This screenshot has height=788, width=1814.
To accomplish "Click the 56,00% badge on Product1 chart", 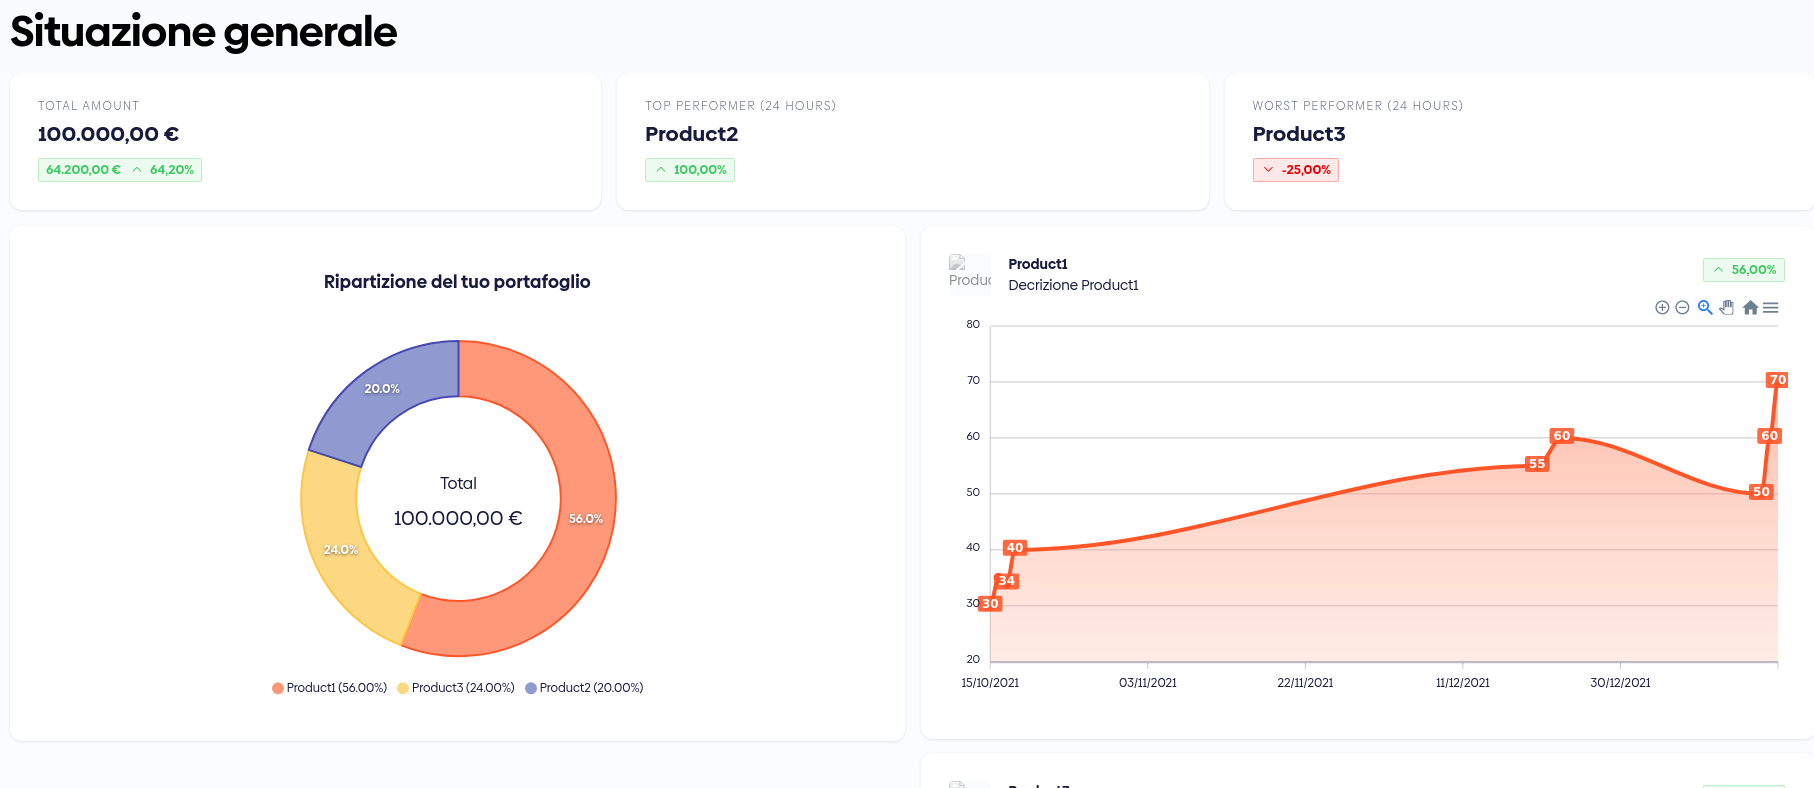I will click(1743, 270).
